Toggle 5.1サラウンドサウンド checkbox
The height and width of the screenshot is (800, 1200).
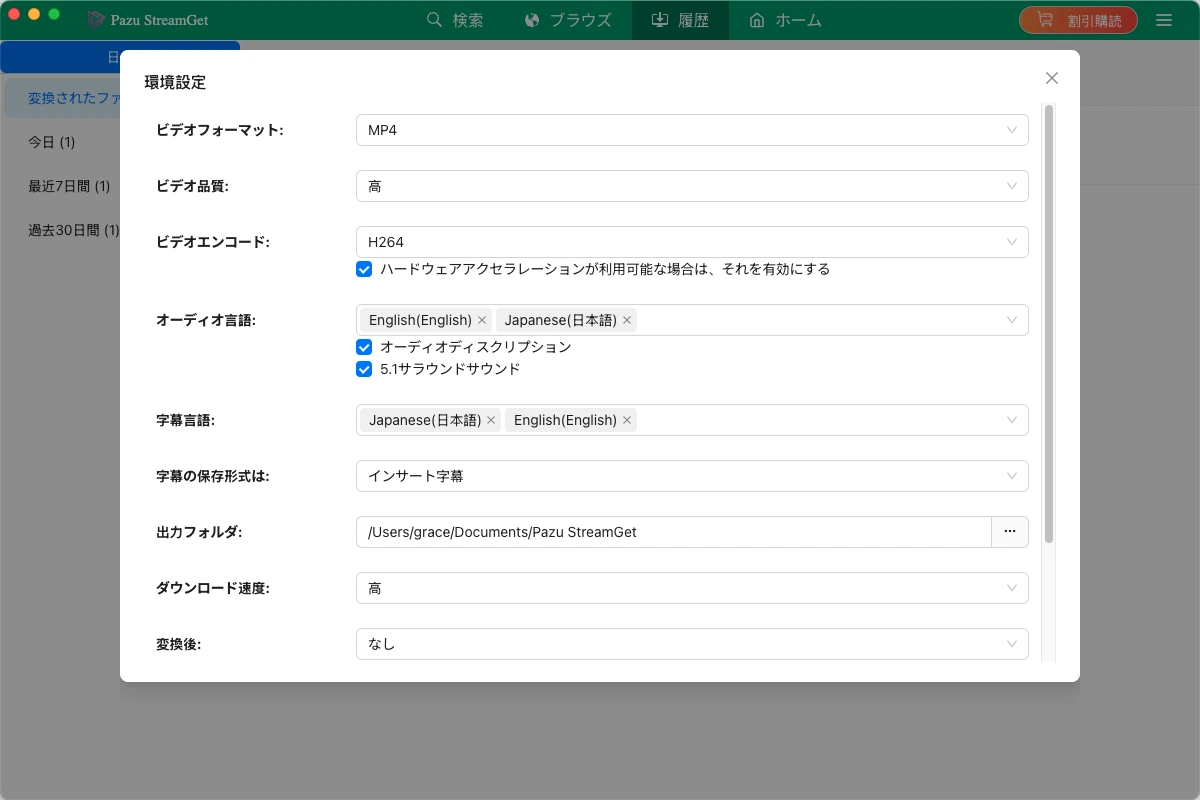pyautogui.click(x=364, y=369)
